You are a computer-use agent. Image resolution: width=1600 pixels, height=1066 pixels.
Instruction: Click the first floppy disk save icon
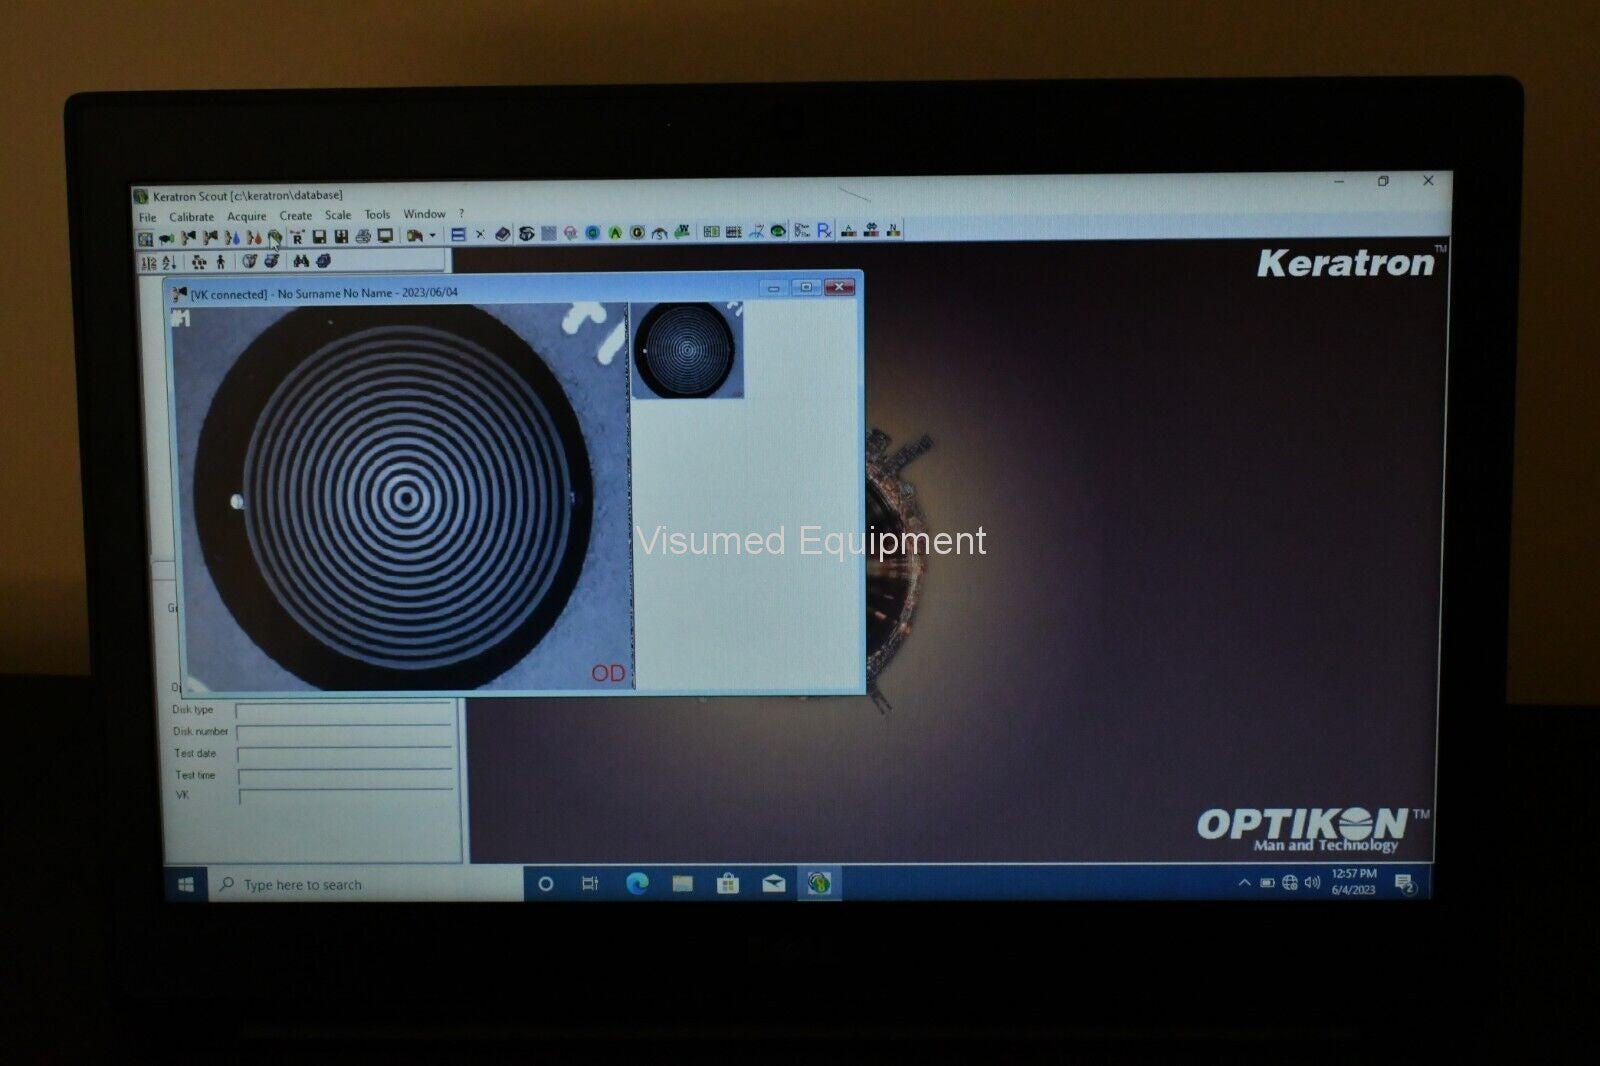tap(319, 237)
